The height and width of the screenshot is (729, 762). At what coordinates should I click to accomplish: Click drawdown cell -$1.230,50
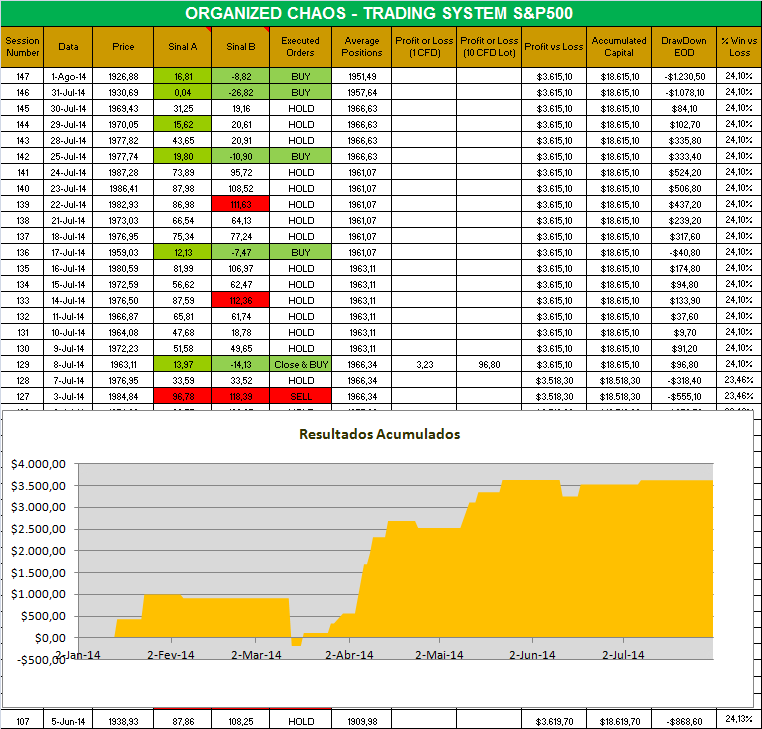684,76
